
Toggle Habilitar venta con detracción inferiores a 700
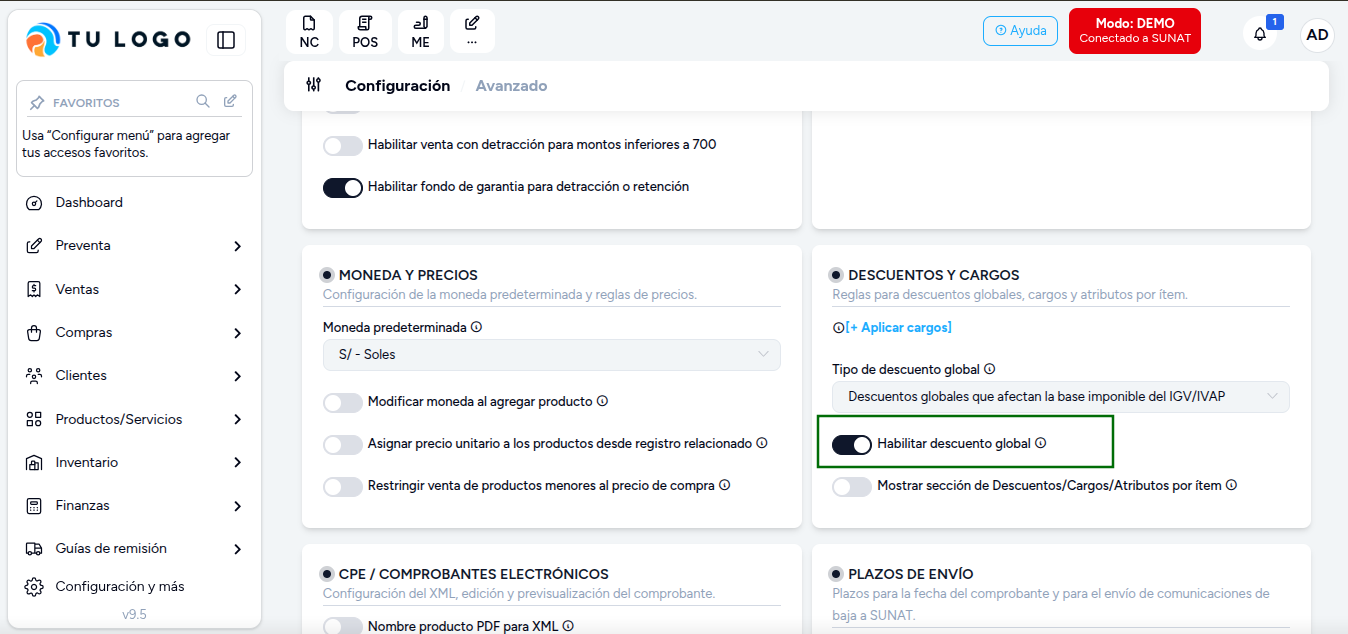point(343,146)
